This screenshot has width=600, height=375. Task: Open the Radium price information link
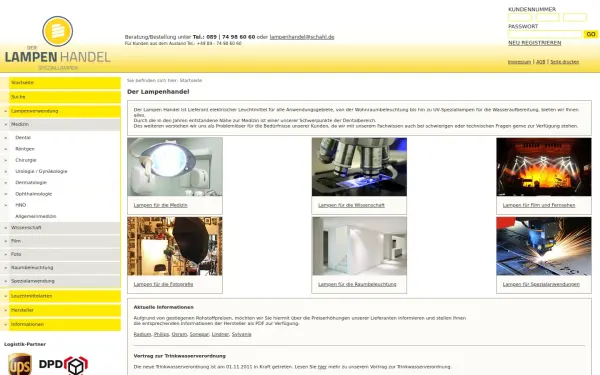coord(142,334)
